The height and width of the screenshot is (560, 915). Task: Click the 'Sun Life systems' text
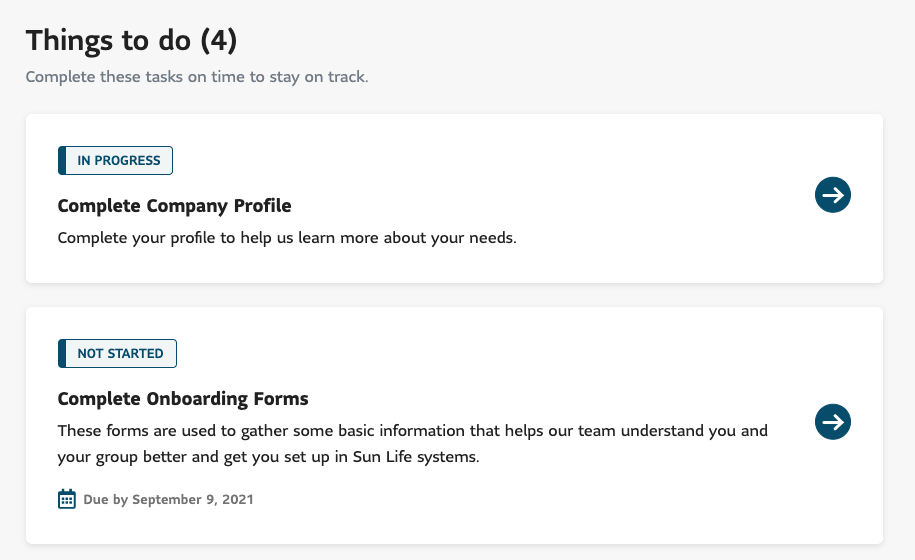(421, 458)
